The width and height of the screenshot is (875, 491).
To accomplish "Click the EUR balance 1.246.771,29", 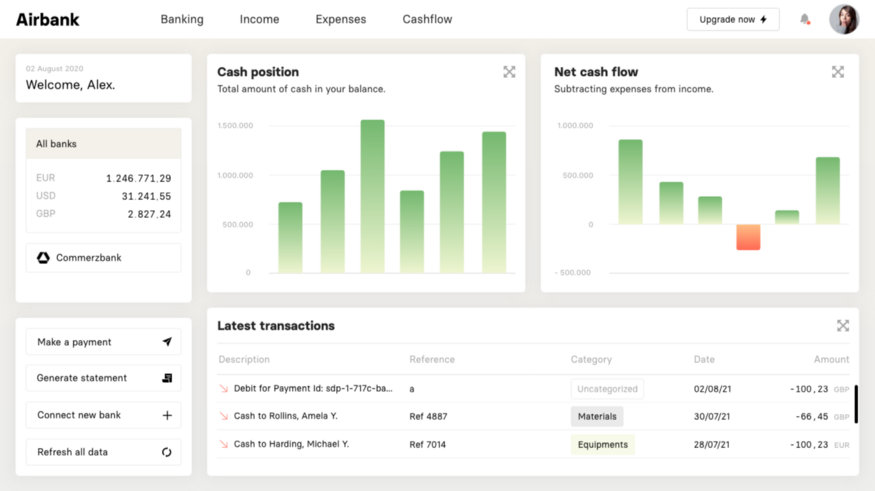I will 138,178.
